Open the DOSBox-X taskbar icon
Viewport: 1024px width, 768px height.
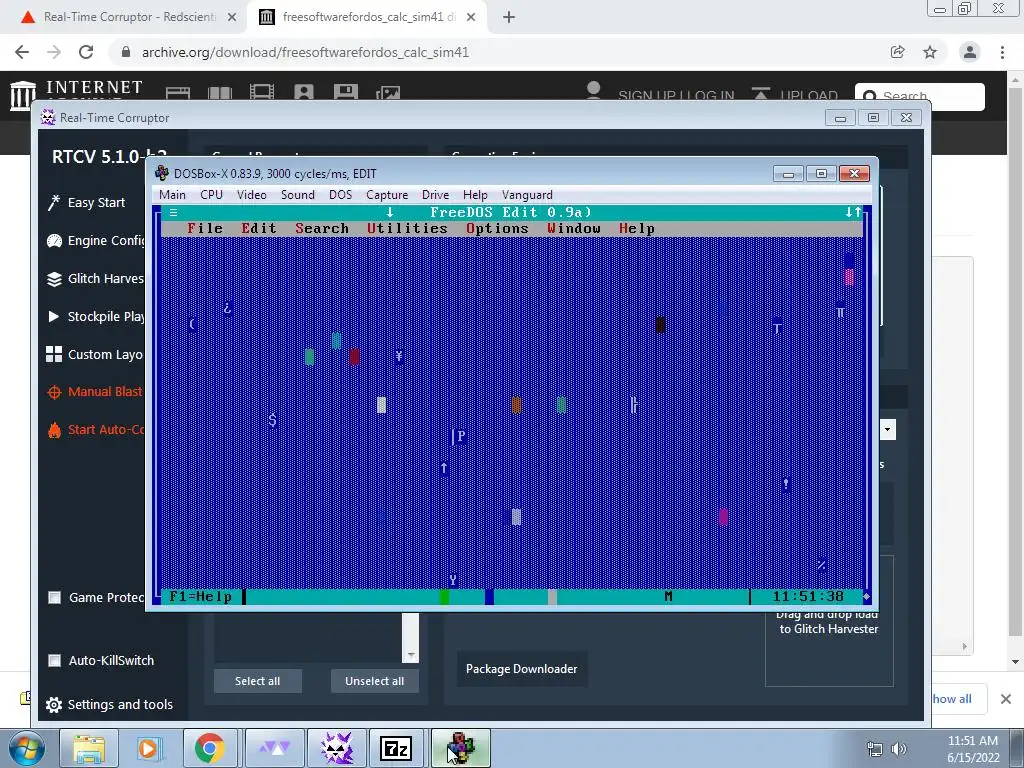[x=460, y=748]
